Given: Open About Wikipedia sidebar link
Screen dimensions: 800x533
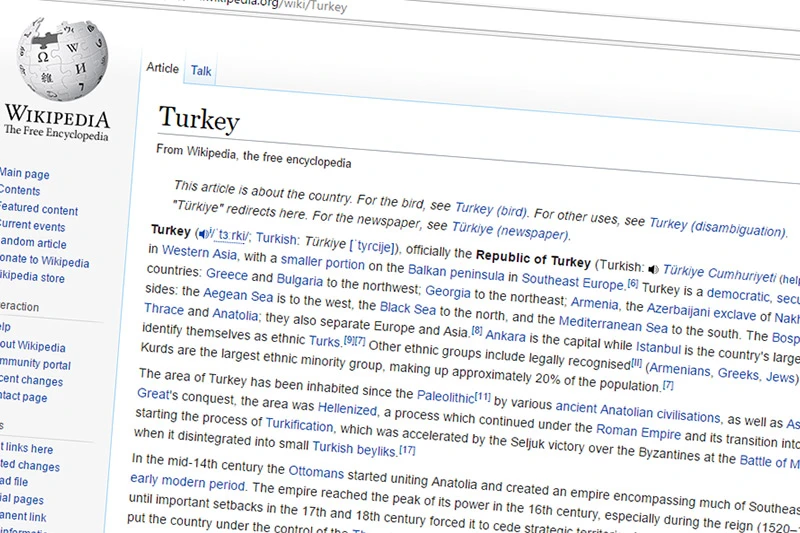Looking at the screenshot, I should [33, 346].
